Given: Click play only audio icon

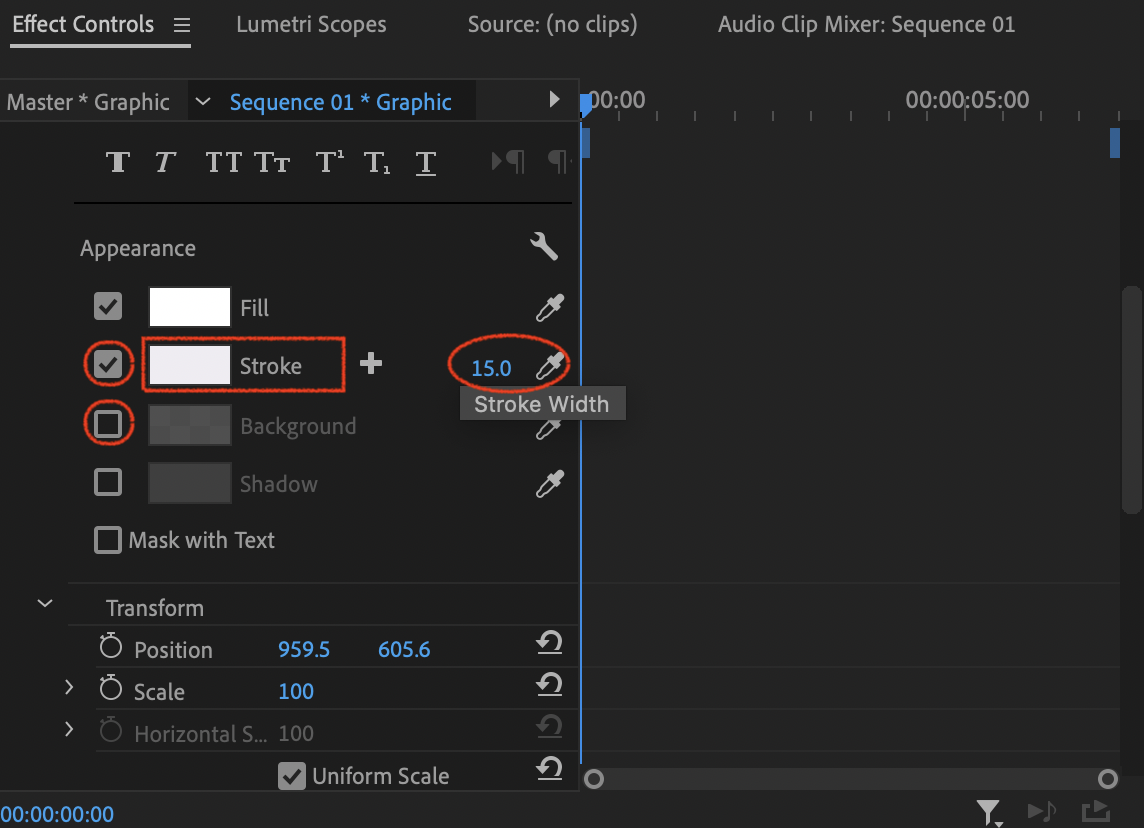Looking at the screenshot, I should pos(1042,810).
